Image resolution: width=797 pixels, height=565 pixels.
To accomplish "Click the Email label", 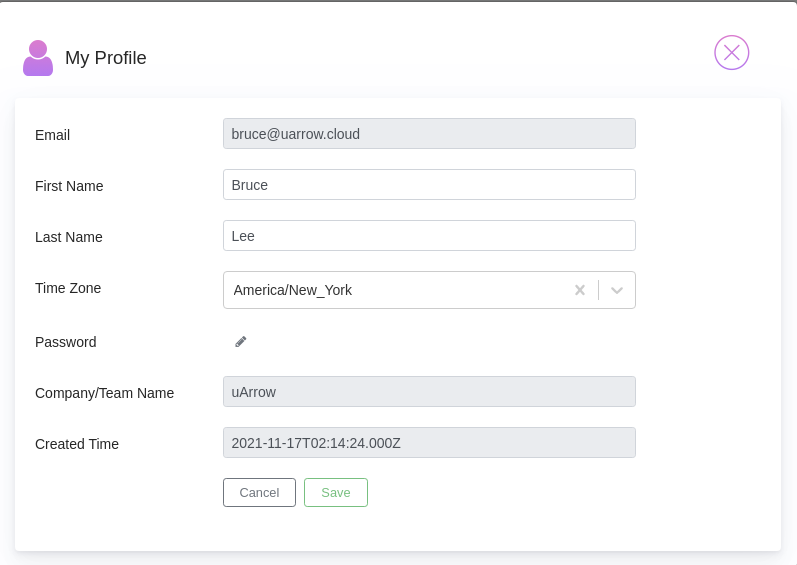I will (52, 135).
